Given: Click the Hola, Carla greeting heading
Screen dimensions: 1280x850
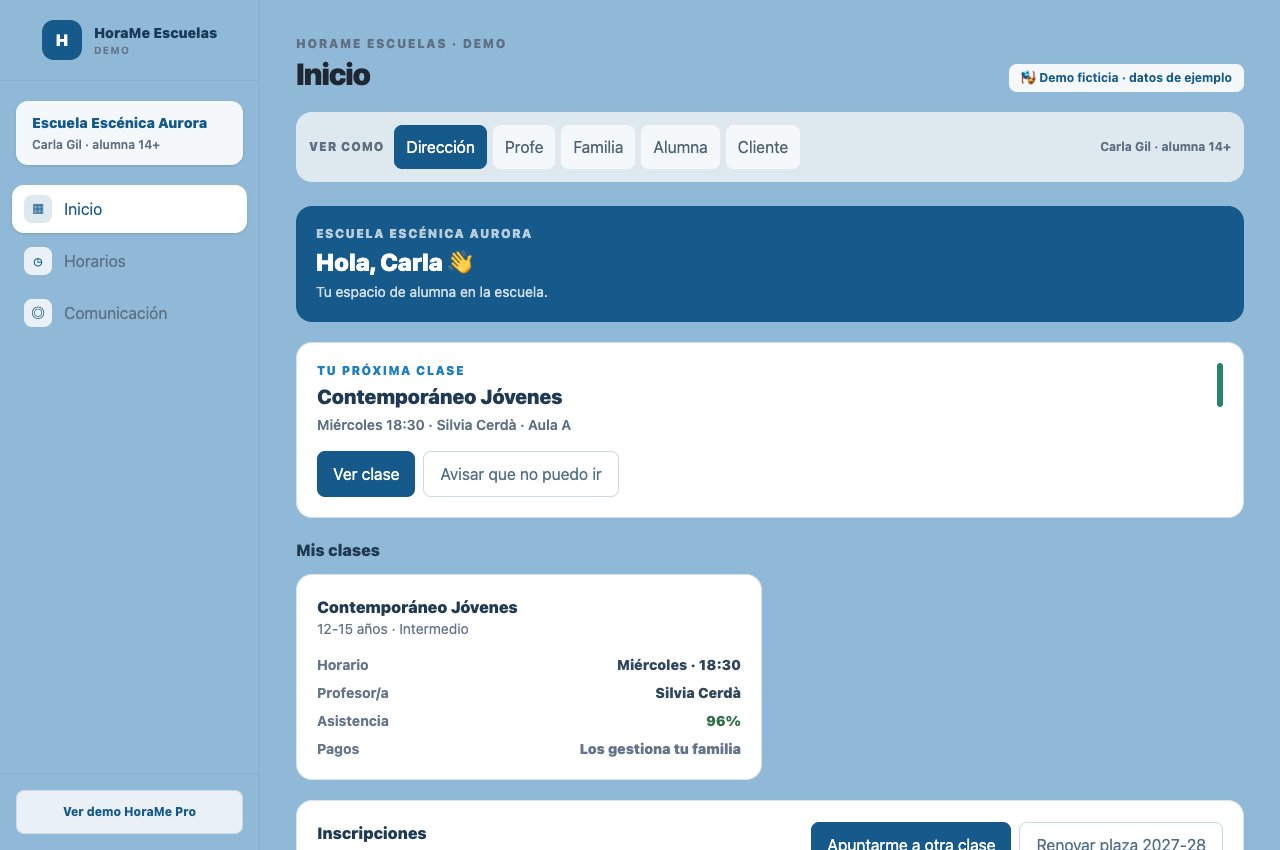Looking at the screenshot, I should pos(394,262).
